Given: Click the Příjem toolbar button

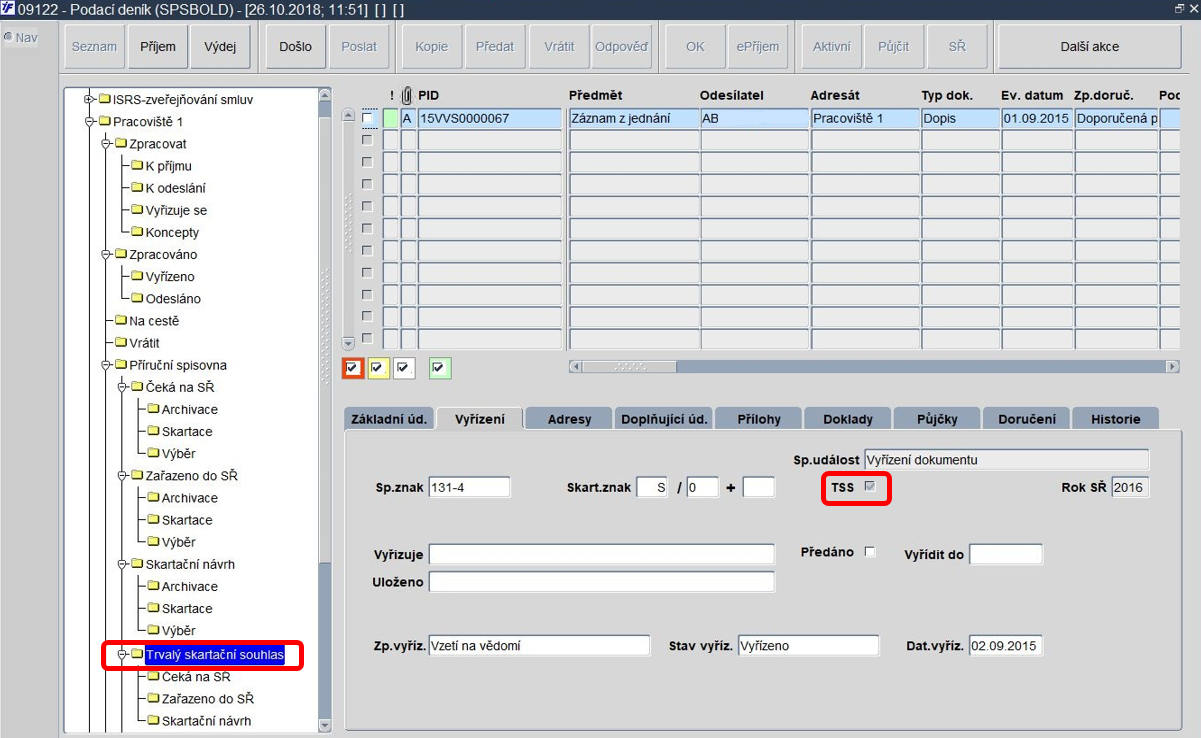Looking at the screenshot, I should point(158,47).
